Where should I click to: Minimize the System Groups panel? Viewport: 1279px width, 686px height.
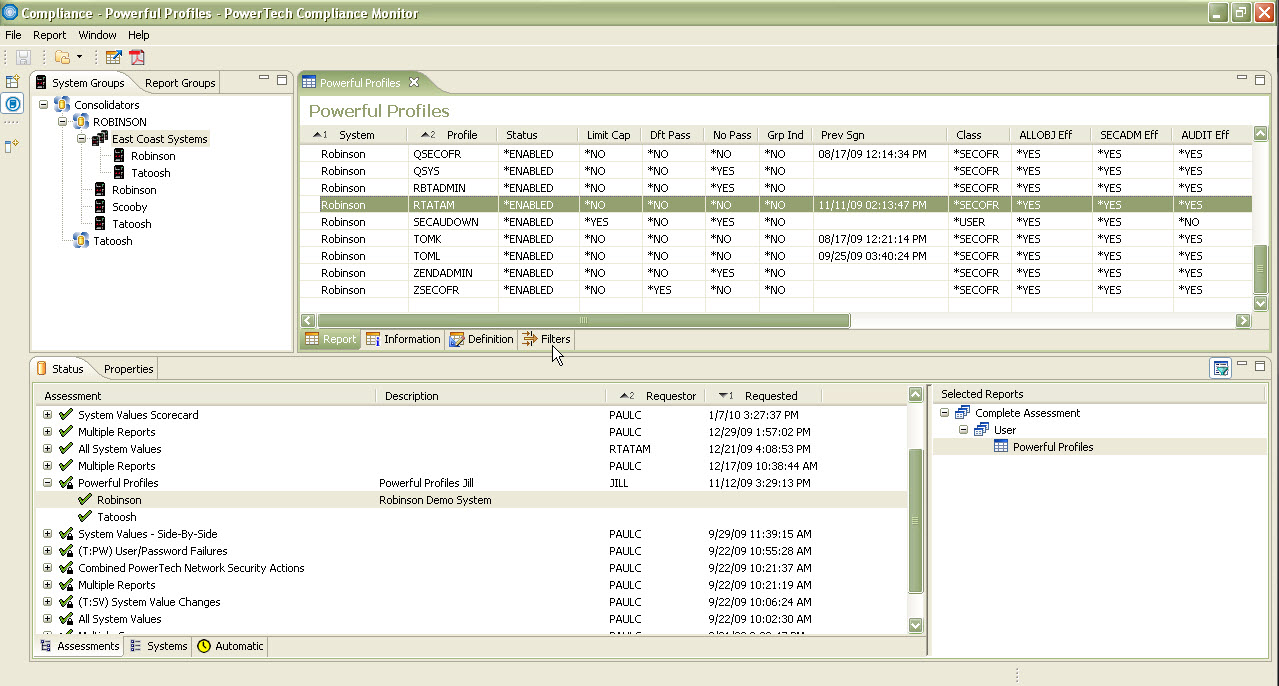(264, 78)
